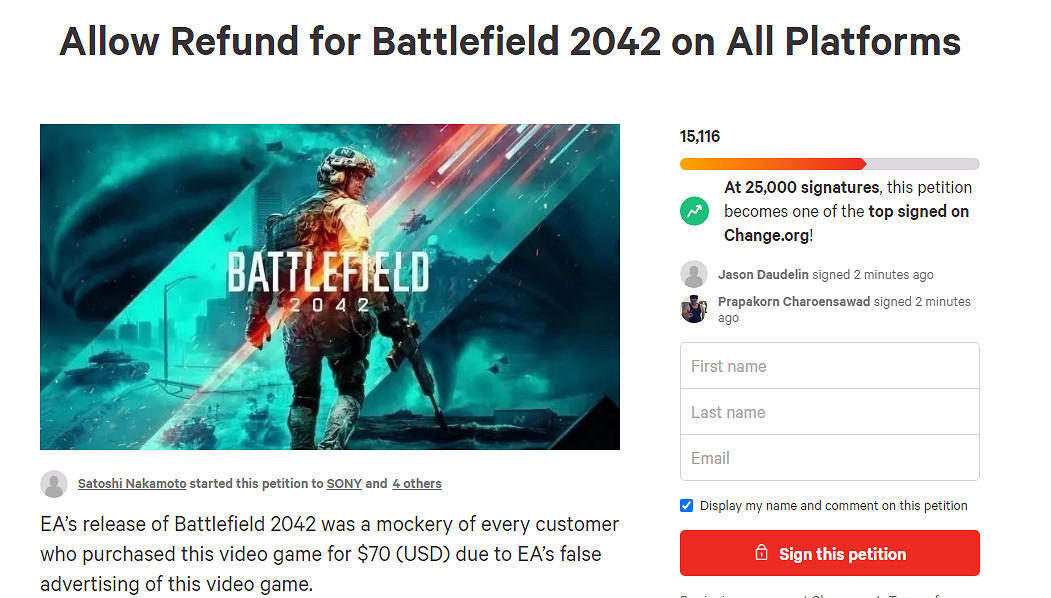Viewport: 1051px width, 598px height.
Task: Click the green trending arrow icon
Action: [694, 211]
